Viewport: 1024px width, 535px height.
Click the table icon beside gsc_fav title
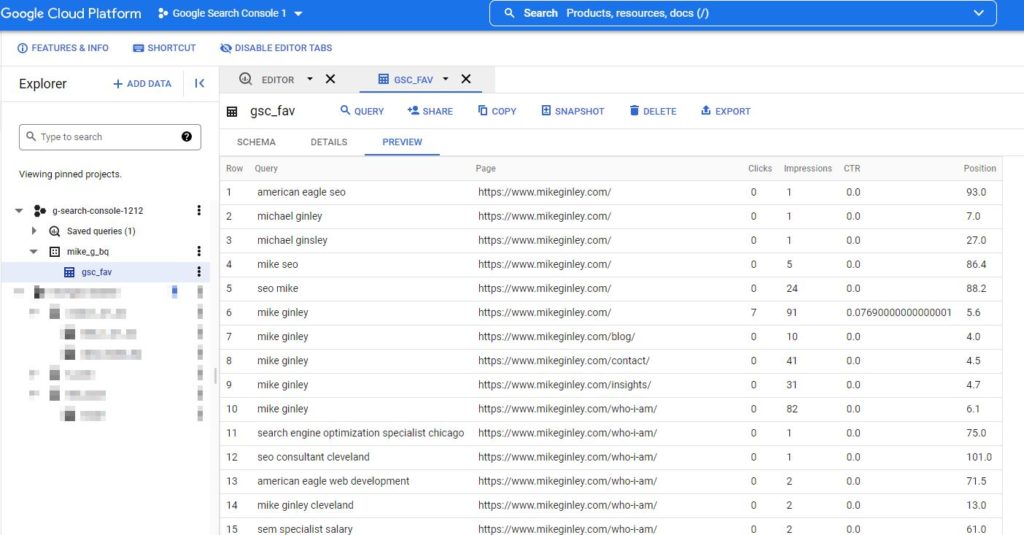click(x=232, y=112)
